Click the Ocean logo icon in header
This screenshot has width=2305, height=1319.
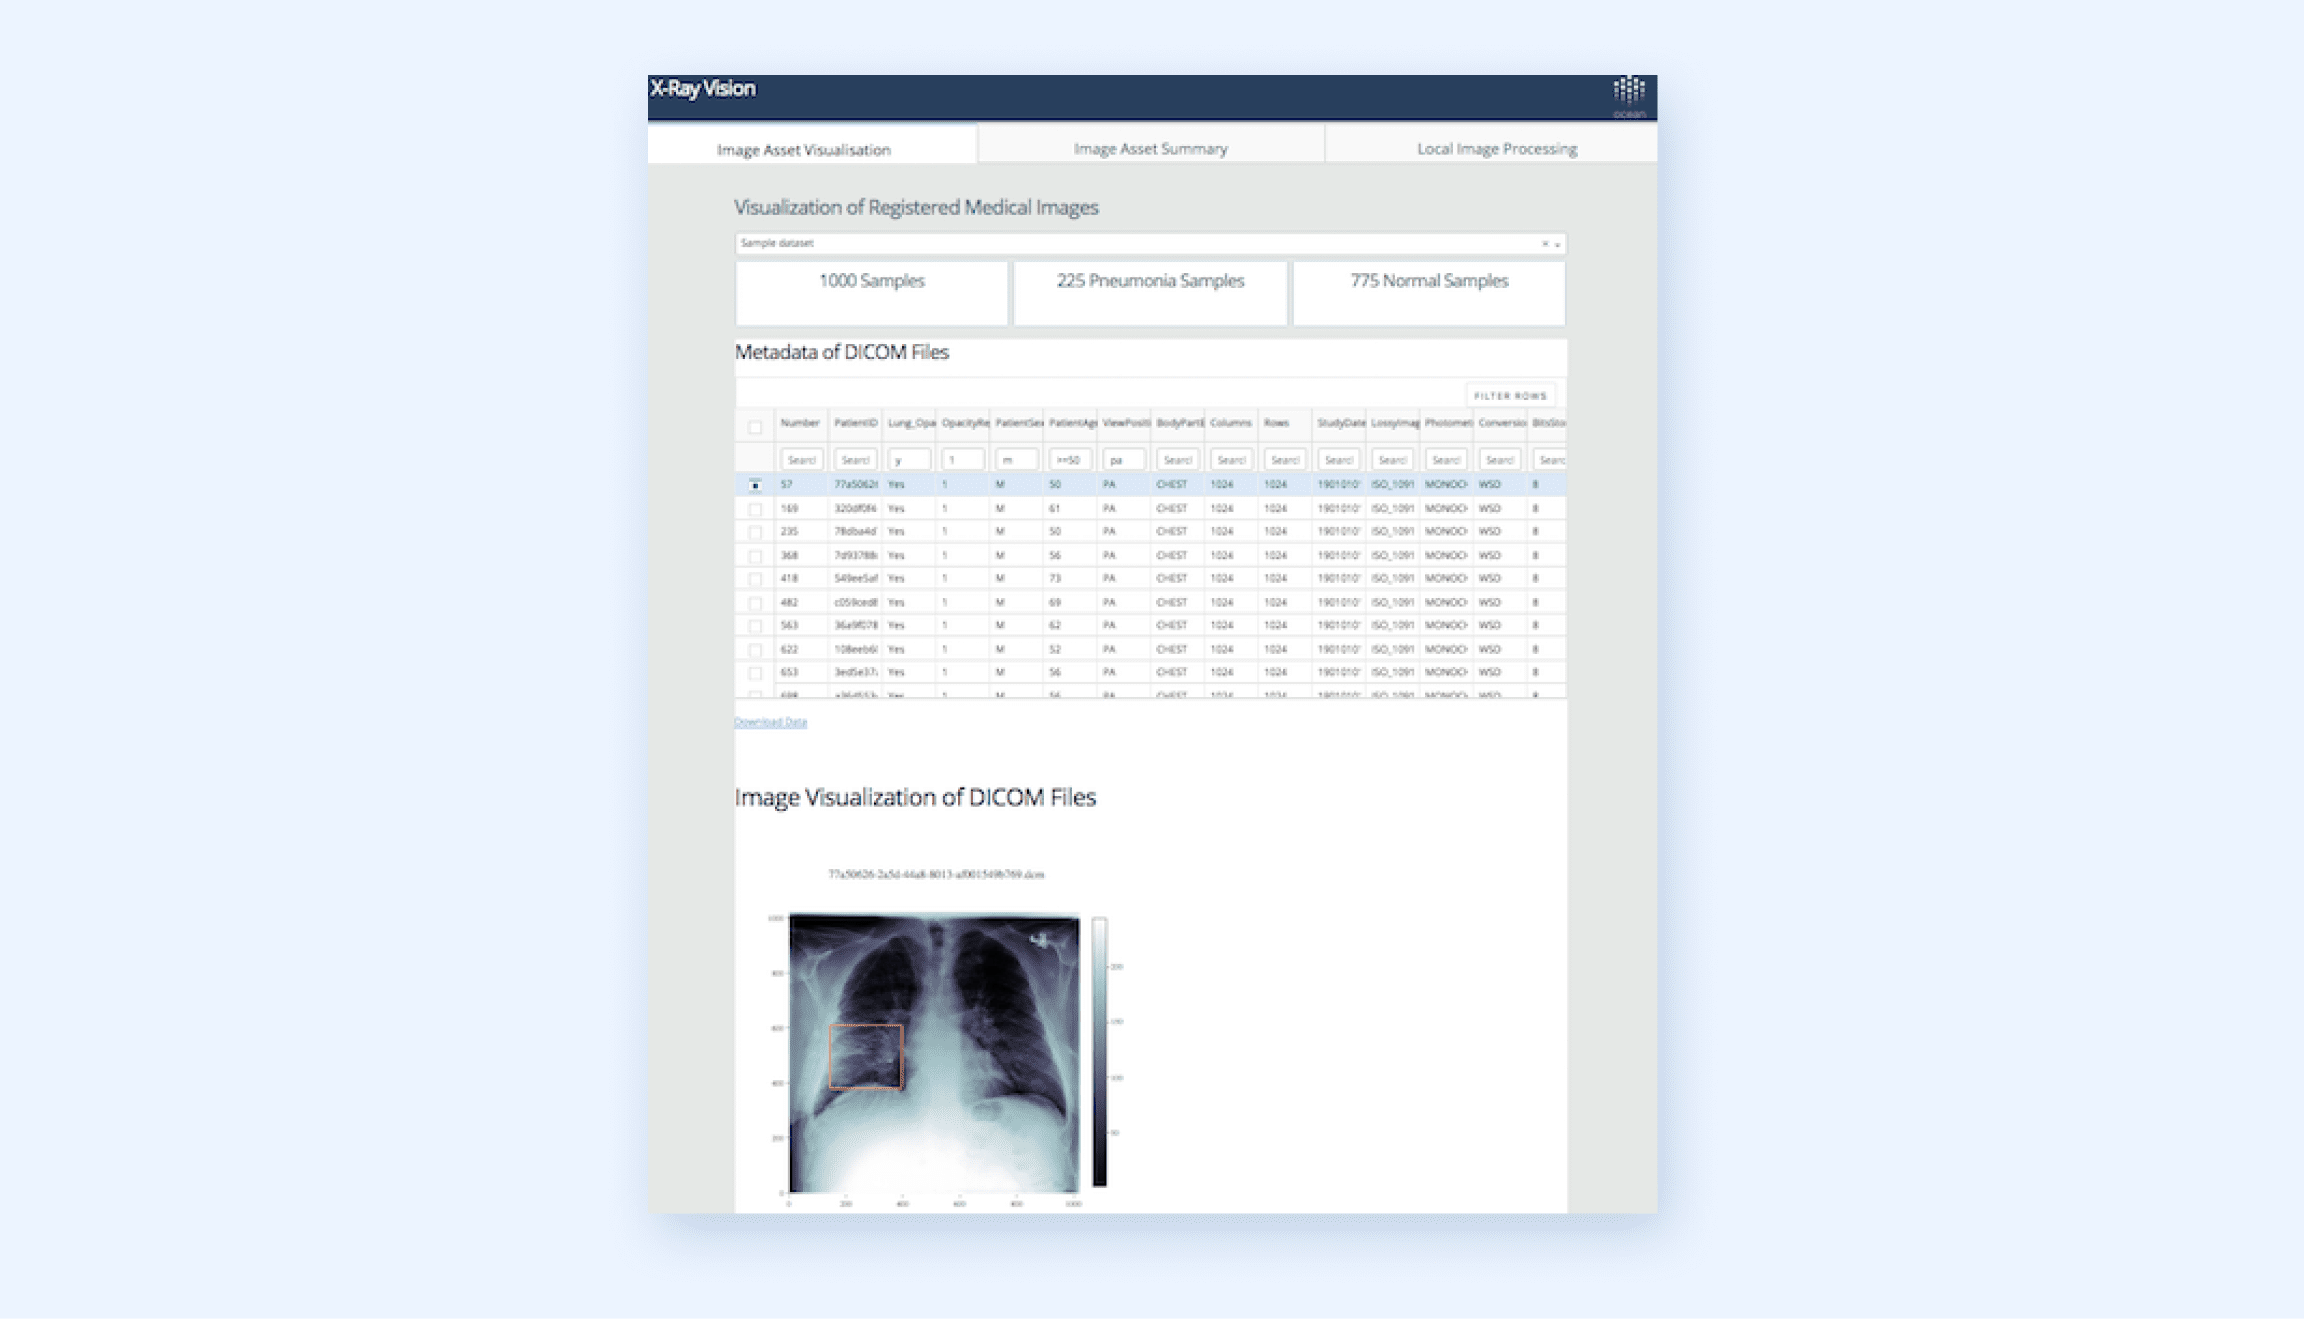pyautogui.click(x=1629, y=92)
